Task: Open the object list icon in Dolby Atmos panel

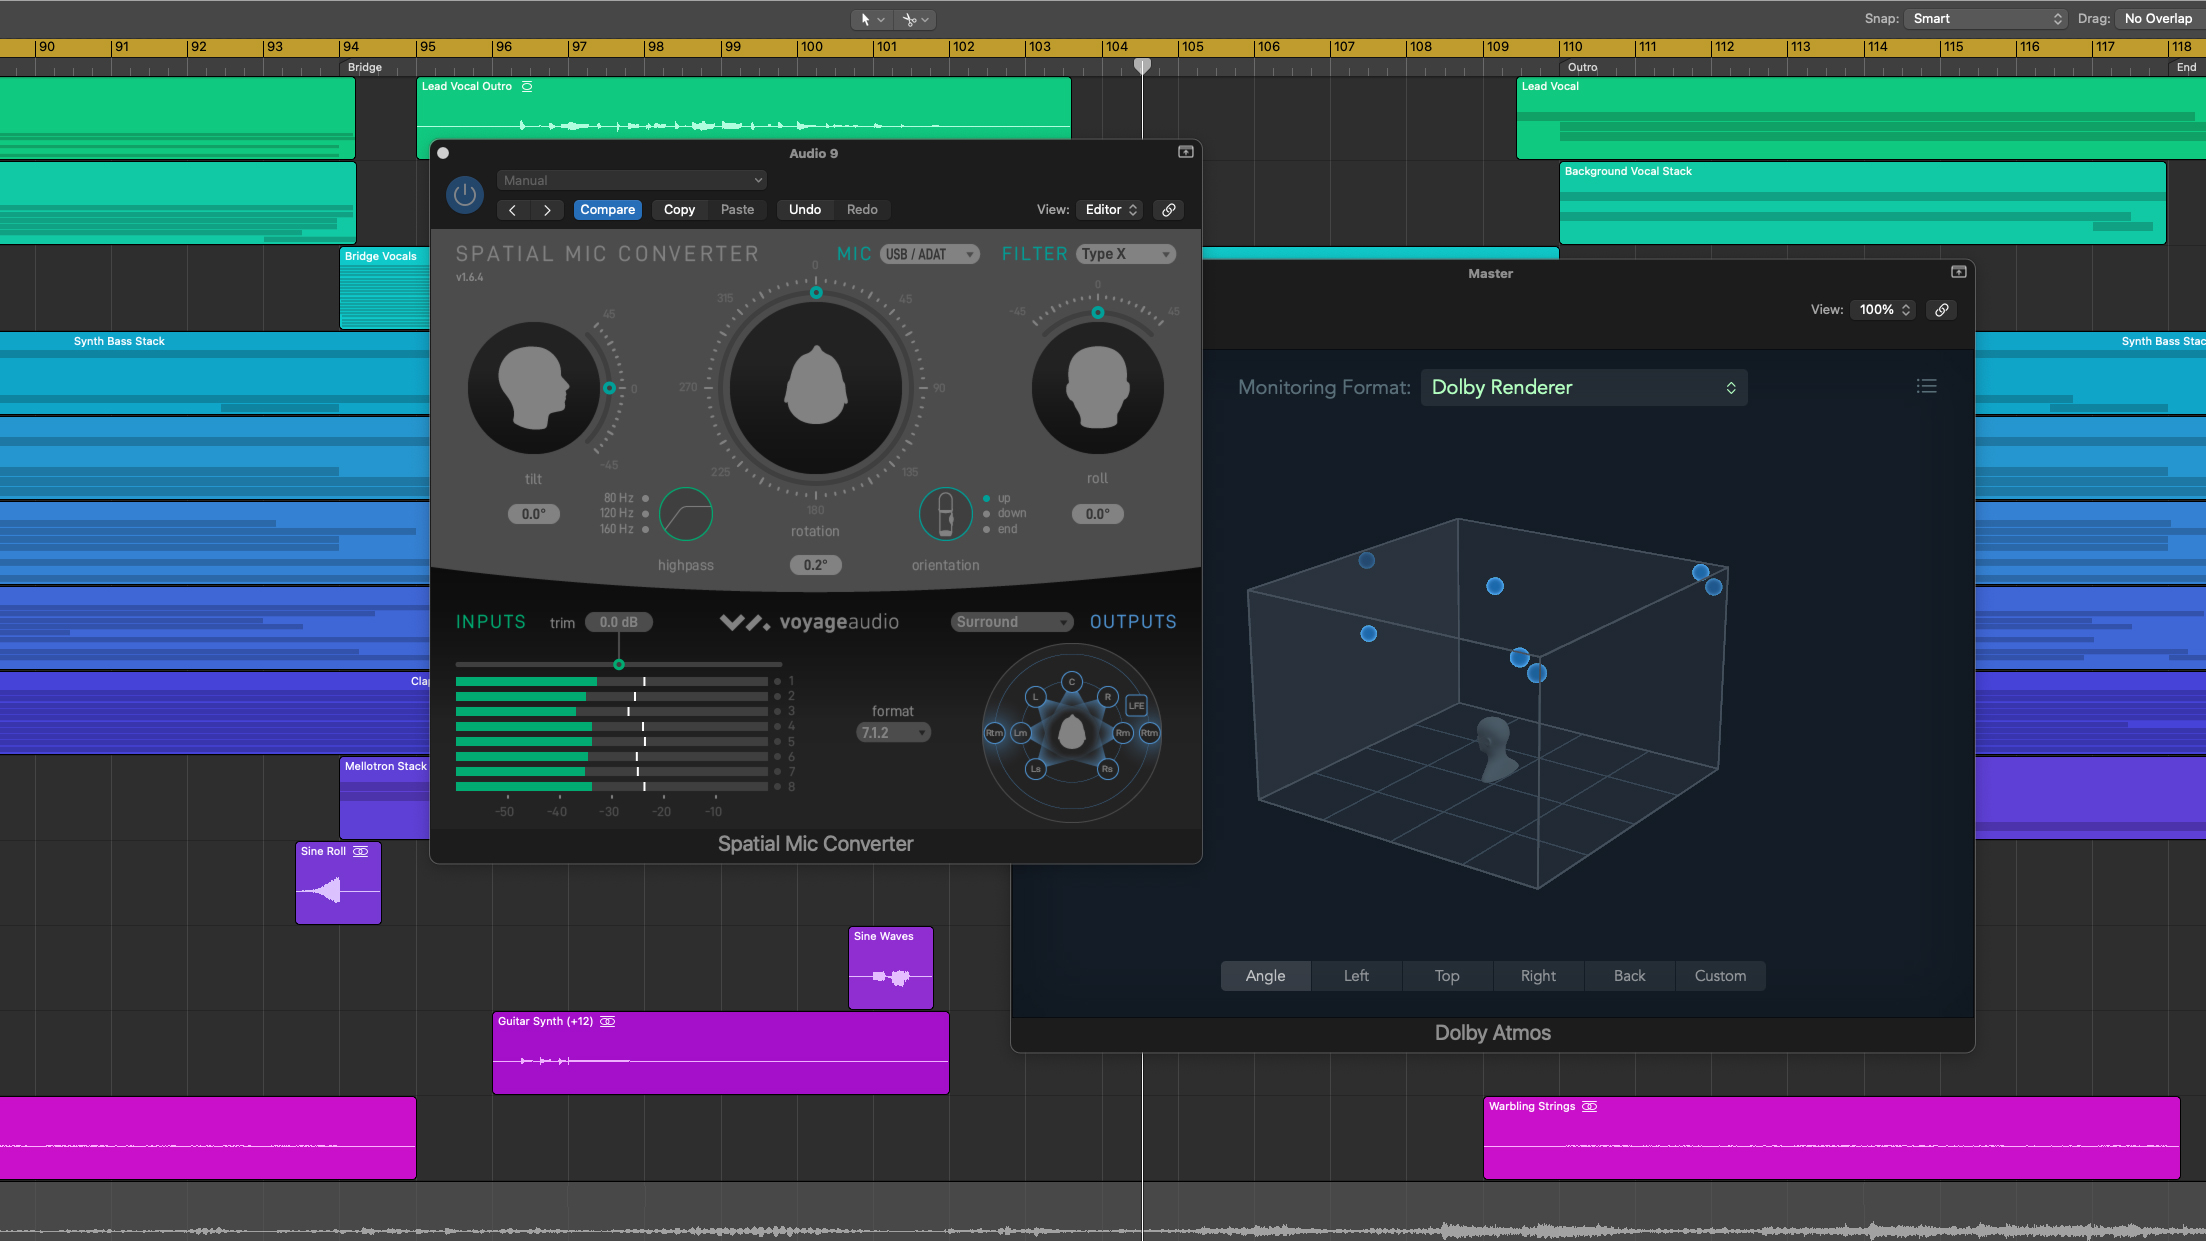Action: (x=1926, y=385)
